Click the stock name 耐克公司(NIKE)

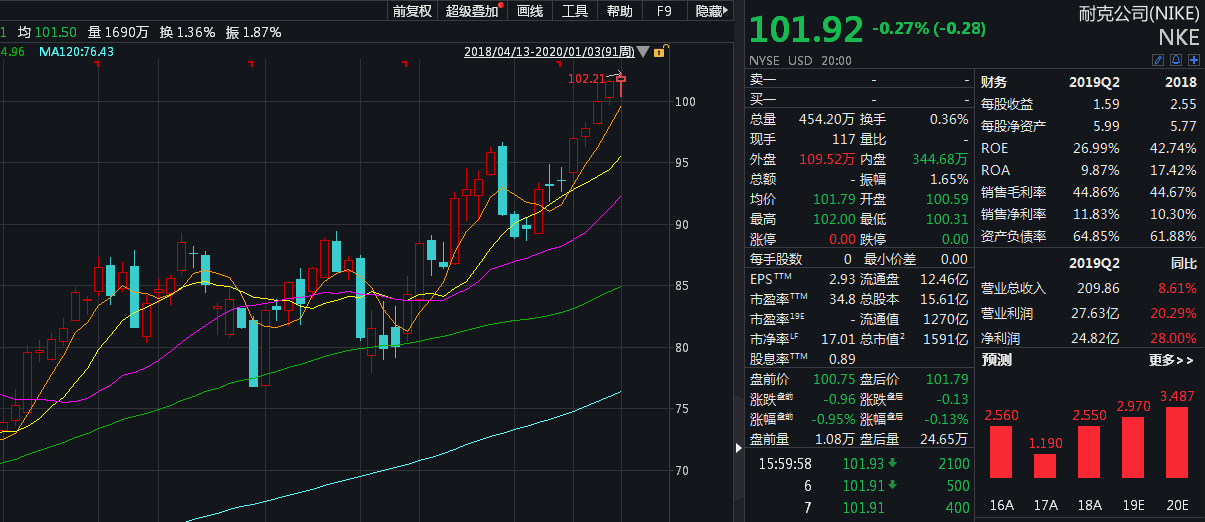[1140, 15]
